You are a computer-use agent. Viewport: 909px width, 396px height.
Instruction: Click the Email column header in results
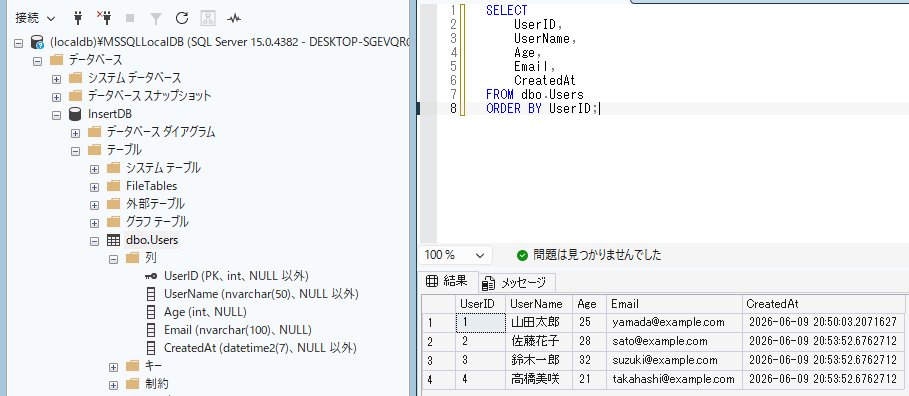[674, 304]
